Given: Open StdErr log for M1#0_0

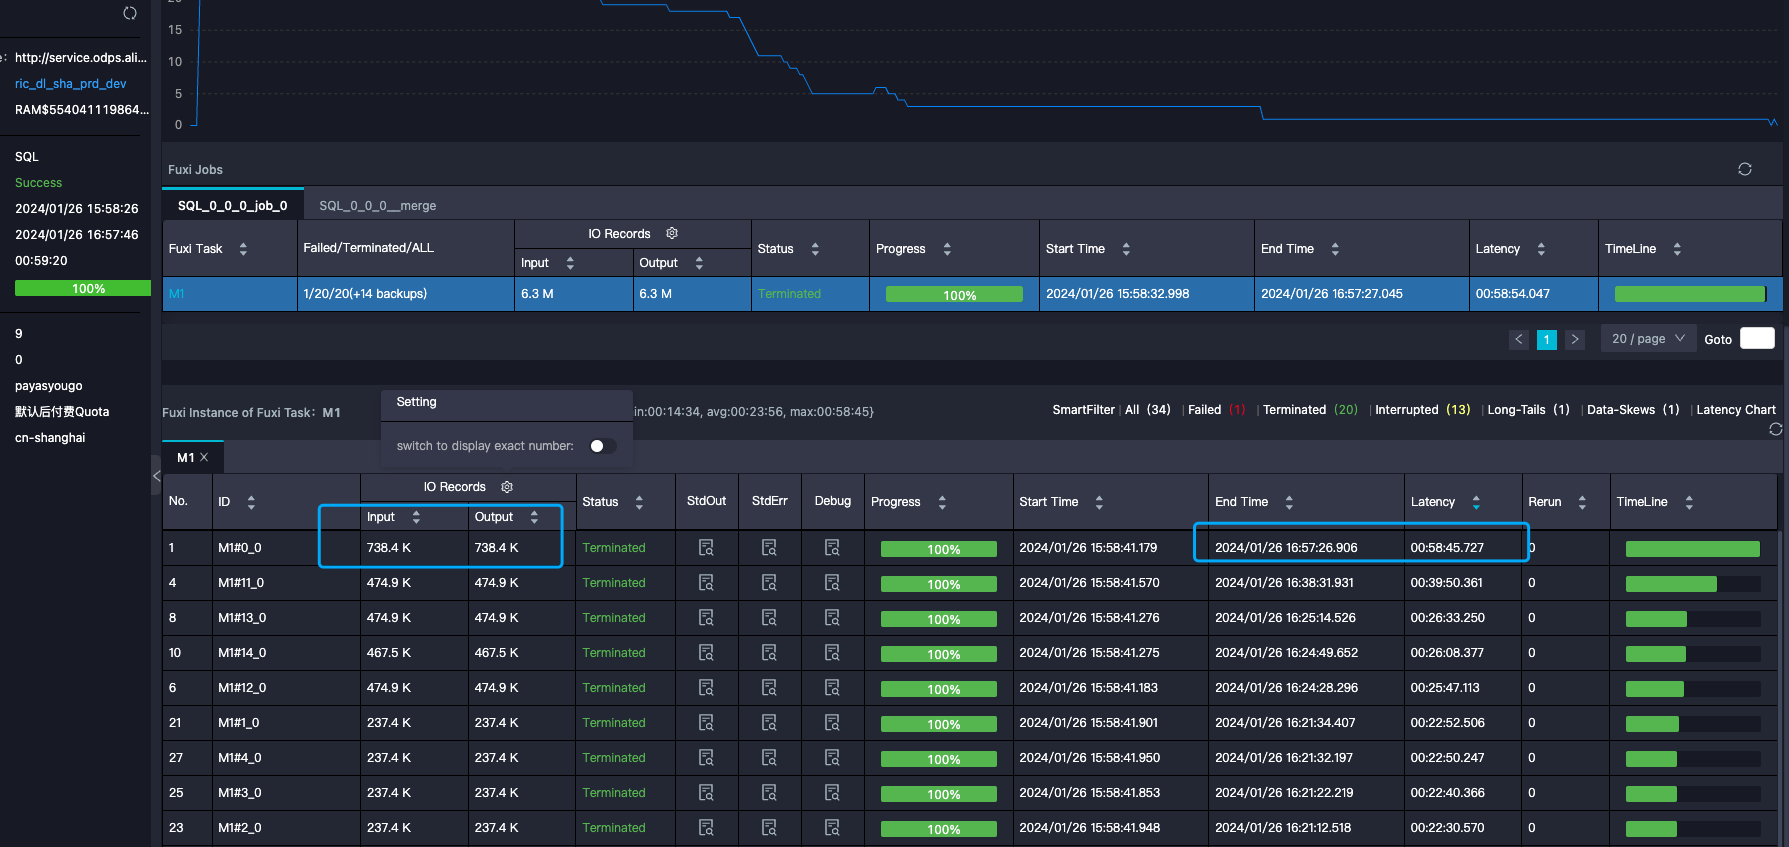Looking at the screenshot, I should (769, 547).
